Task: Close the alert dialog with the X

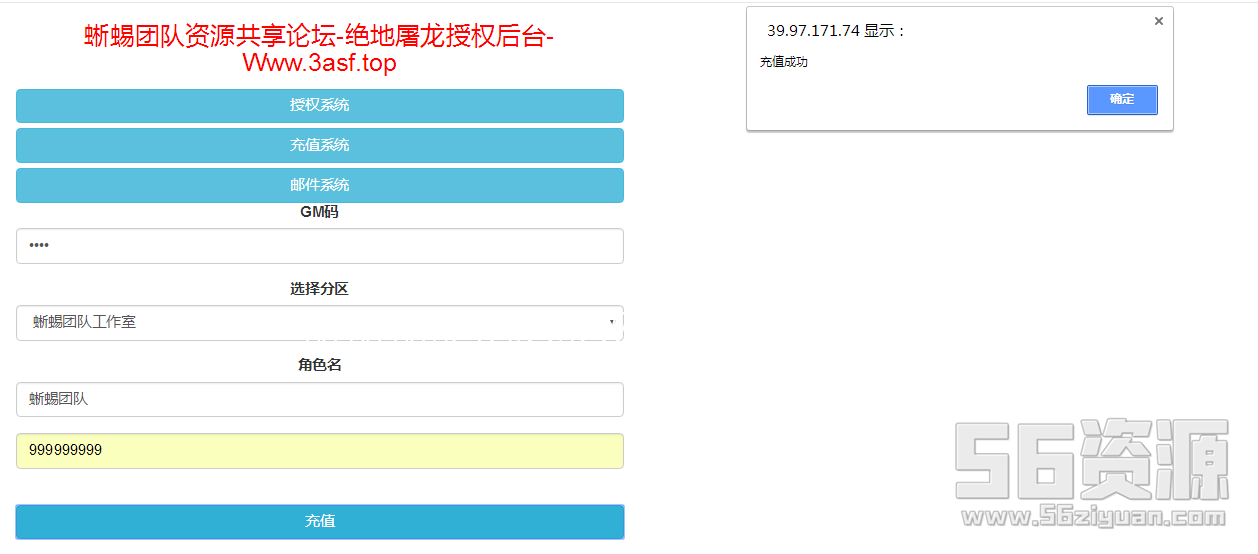Action: pos(1158,21)
